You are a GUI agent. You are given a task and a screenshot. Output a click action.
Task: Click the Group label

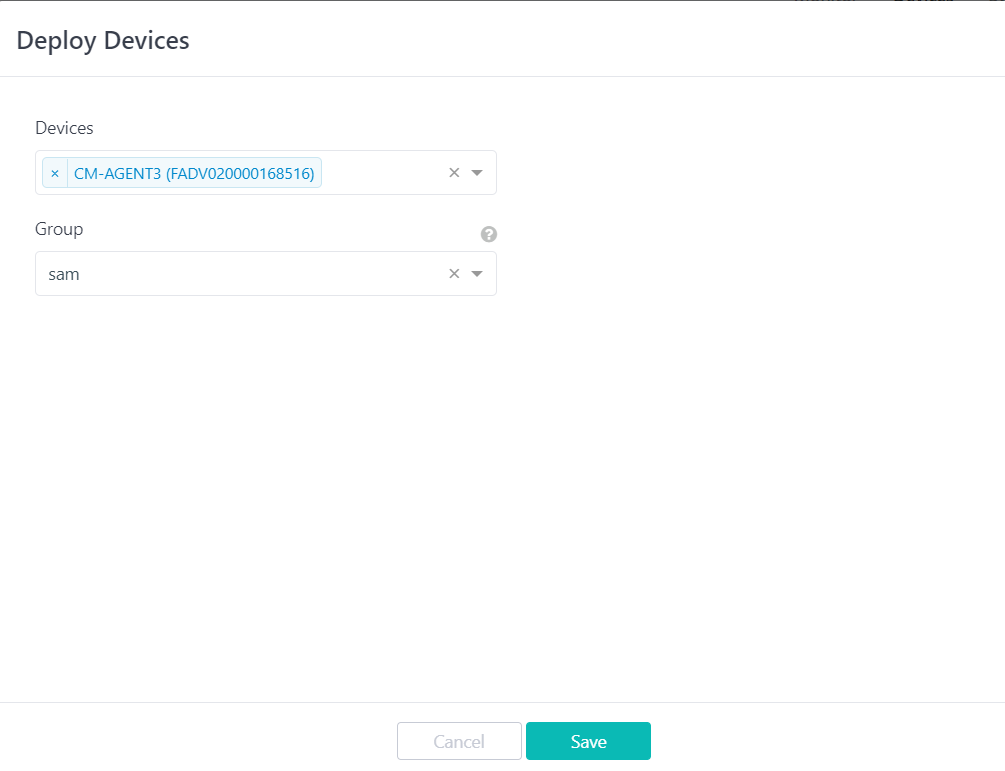59,229
